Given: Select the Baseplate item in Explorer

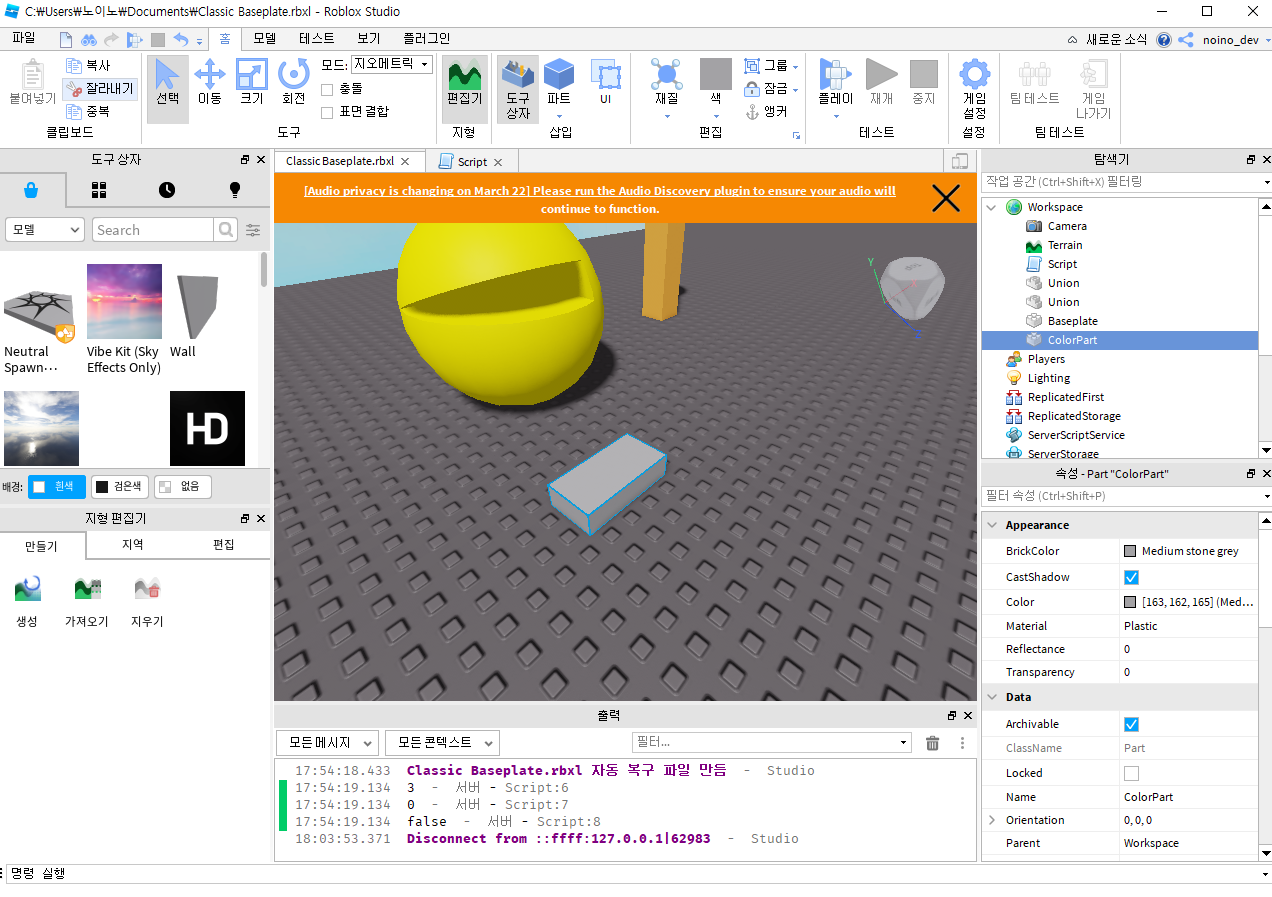Looking at the screenshot, I should click(x=1072, y=321).
